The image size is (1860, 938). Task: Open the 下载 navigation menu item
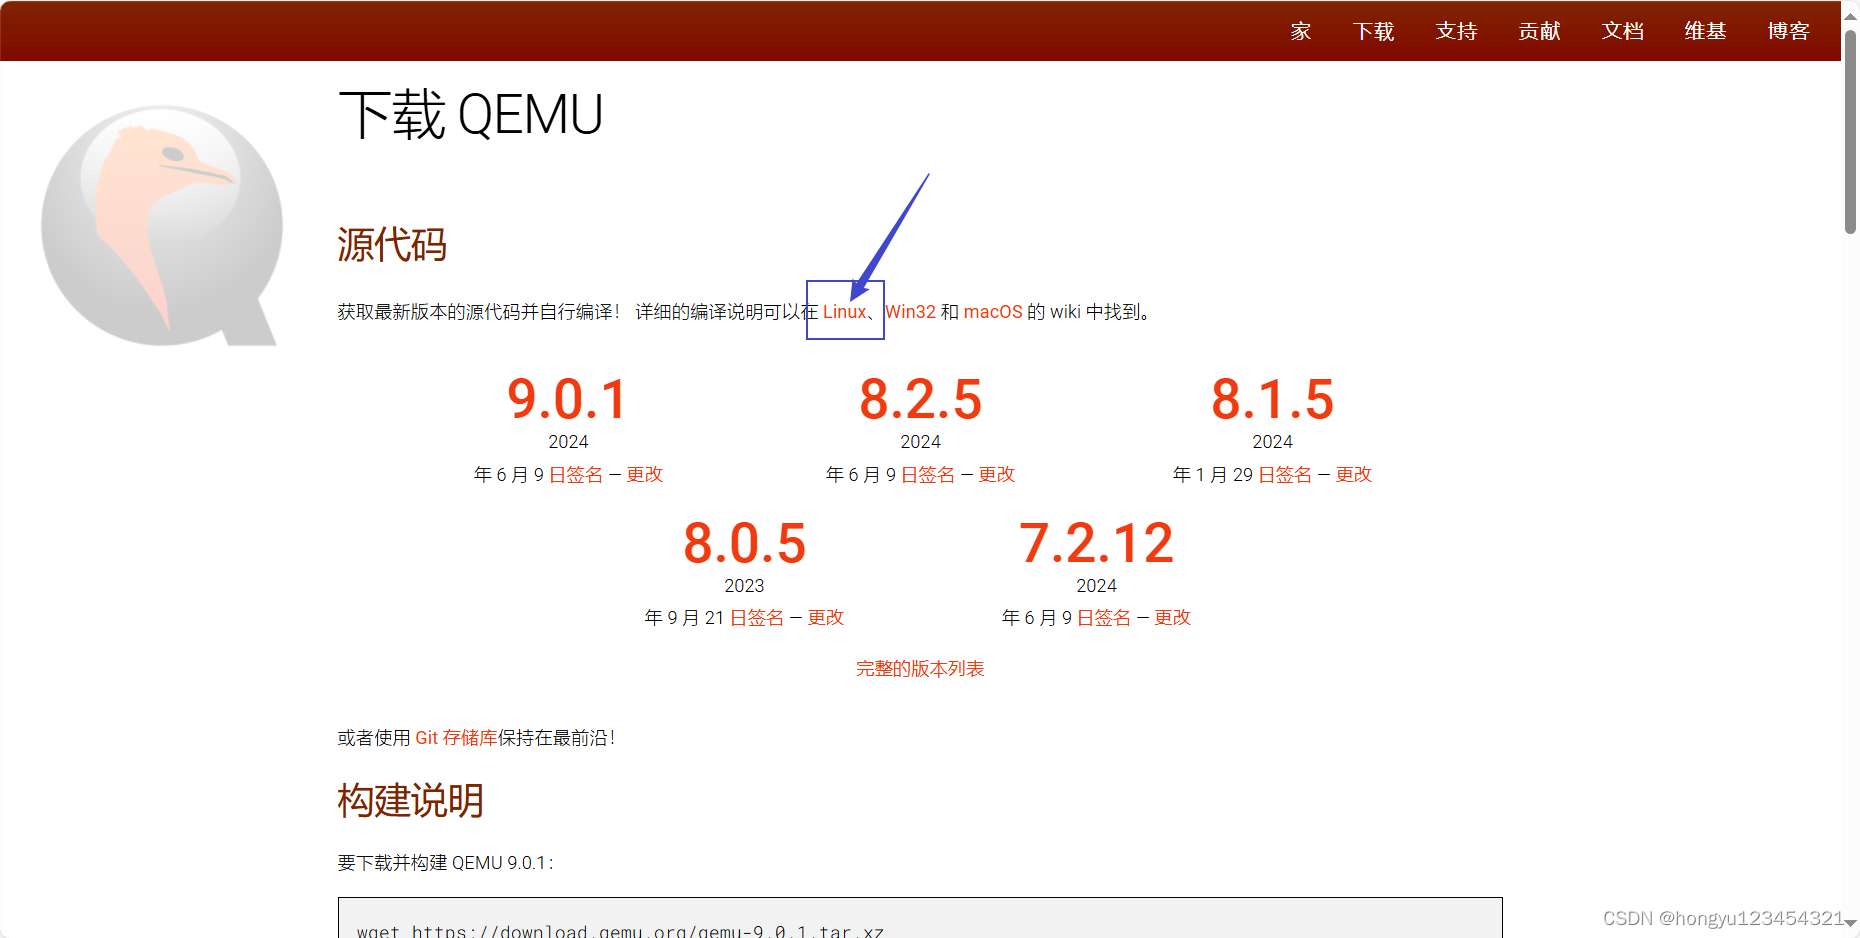[x=1373, y=31]
